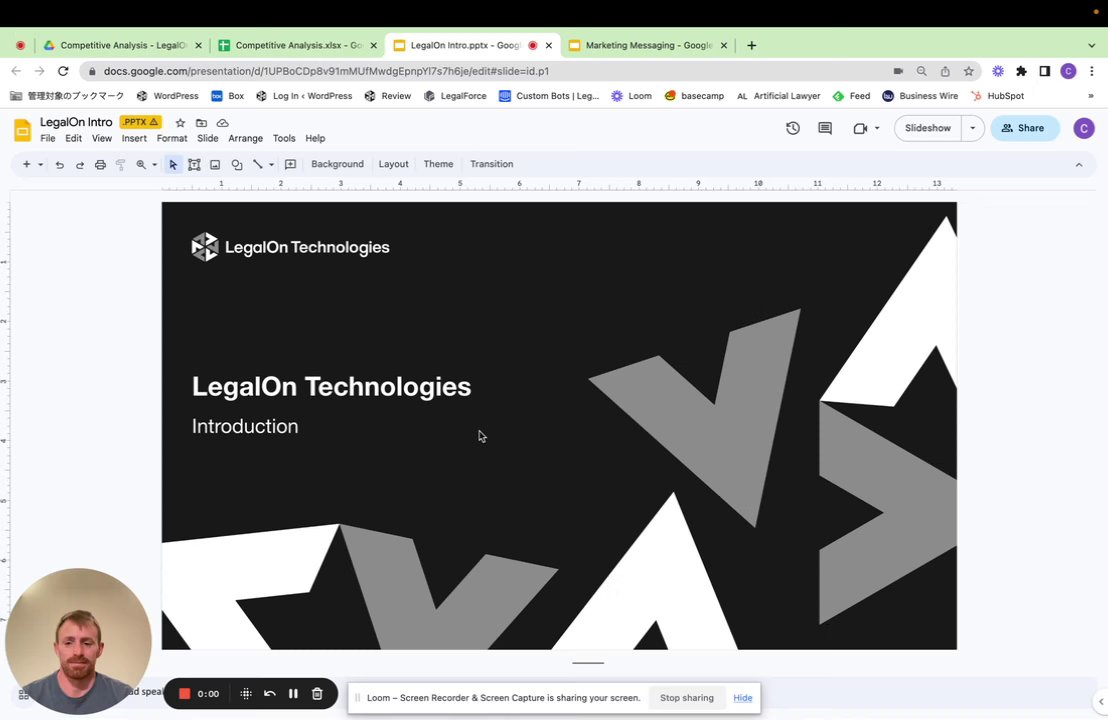Add a new slide with plus icon
The width and height of the screenshot is (1108, 720).
coord(26,164)
